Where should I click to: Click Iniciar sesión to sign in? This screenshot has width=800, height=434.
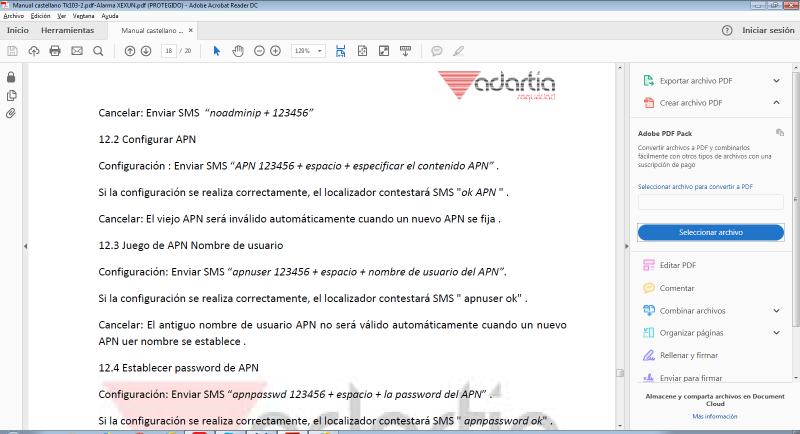pos(767,30)
